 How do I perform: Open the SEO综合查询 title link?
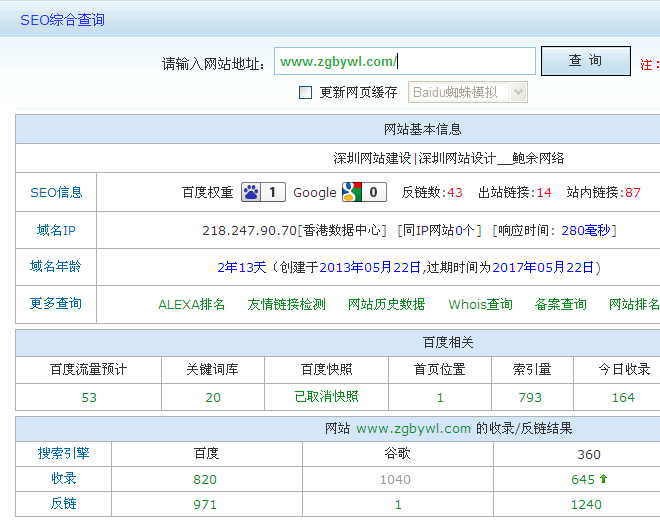click(62, 20)
